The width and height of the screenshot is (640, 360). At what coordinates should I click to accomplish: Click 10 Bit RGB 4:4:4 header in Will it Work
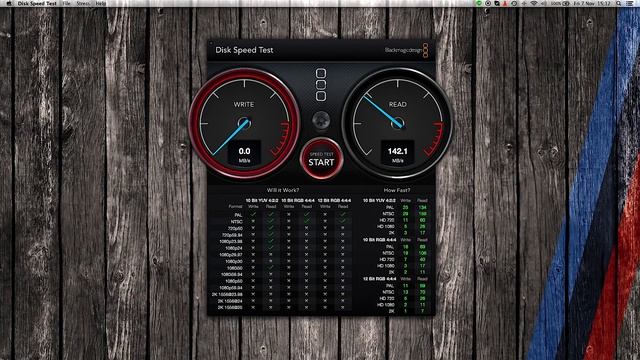[x=298, y=200]
